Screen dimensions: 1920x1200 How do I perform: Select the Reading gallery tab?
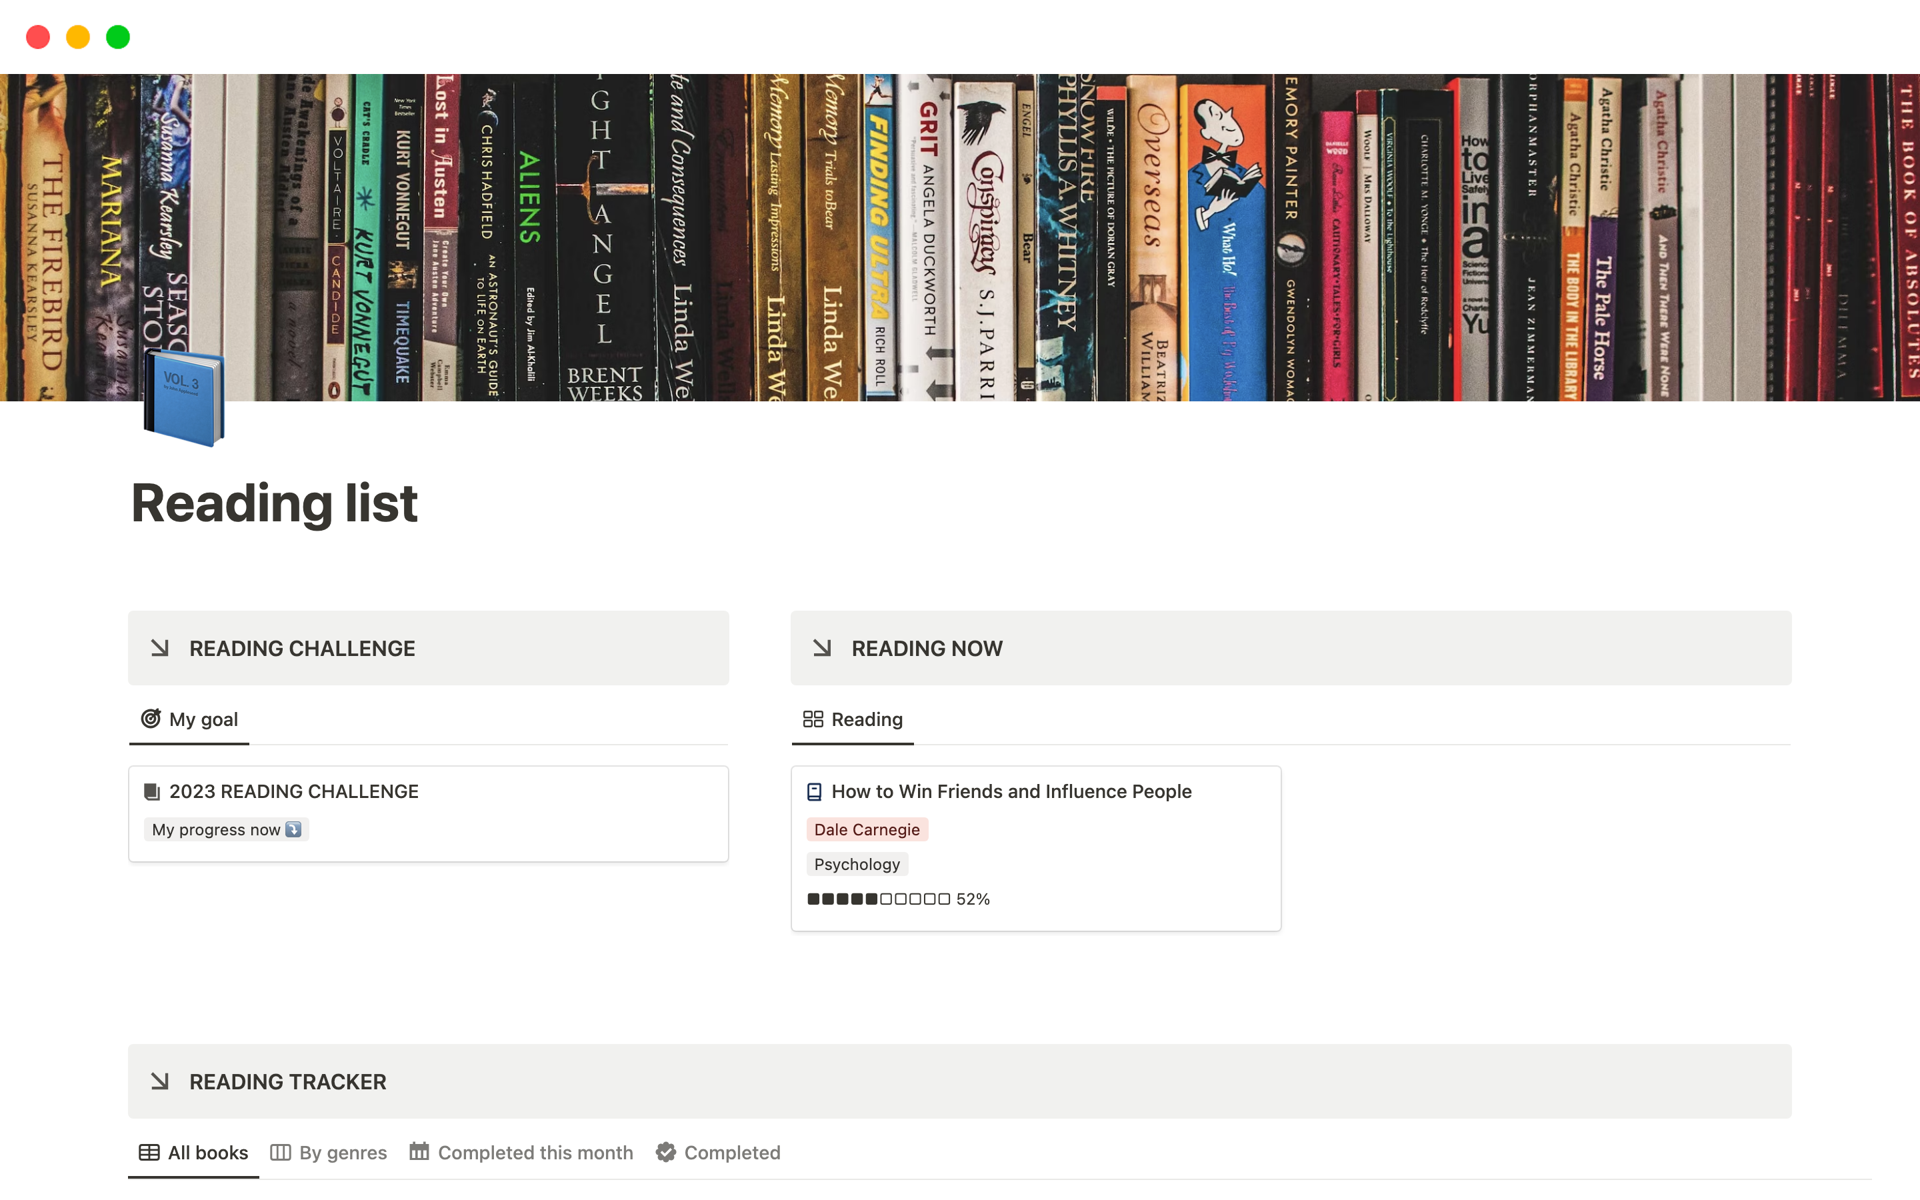click(866, 719)
